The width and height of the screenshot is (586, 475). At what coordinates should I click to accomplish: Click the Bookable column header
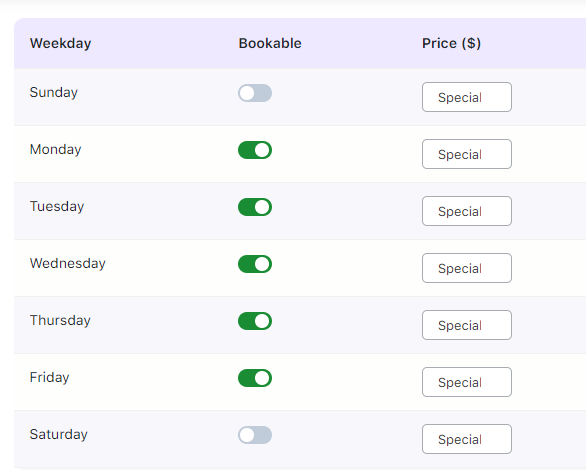point(270,43)
